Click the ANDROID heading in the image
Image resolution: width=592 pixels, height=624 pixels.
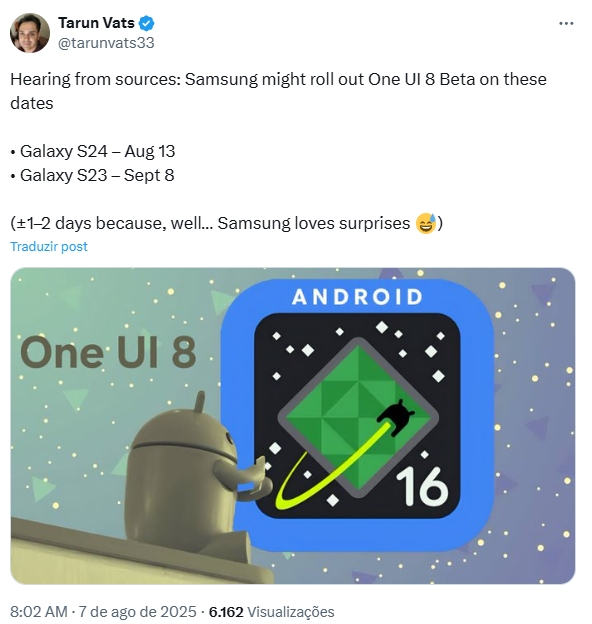click(x=357, y=297)
